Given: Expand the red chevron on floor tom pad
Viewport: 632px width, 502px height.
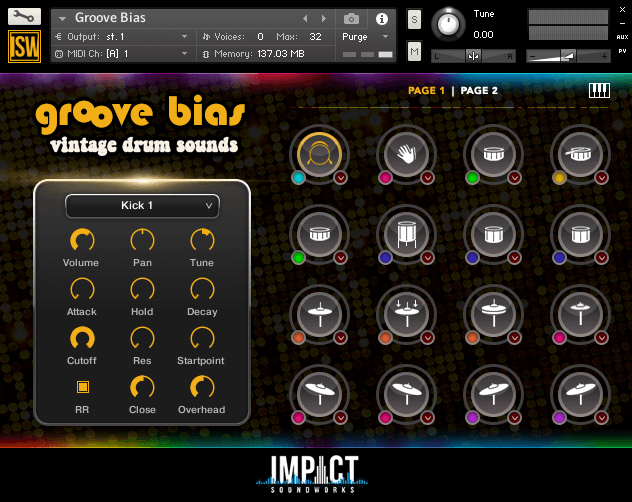Looking at the screenshot, I should pos(428,258).
